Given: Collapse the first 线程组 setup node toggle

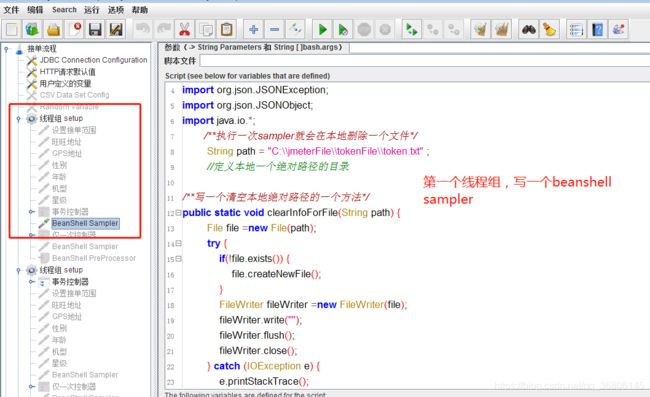Looking at the screenshot, I should pos(18,119).
